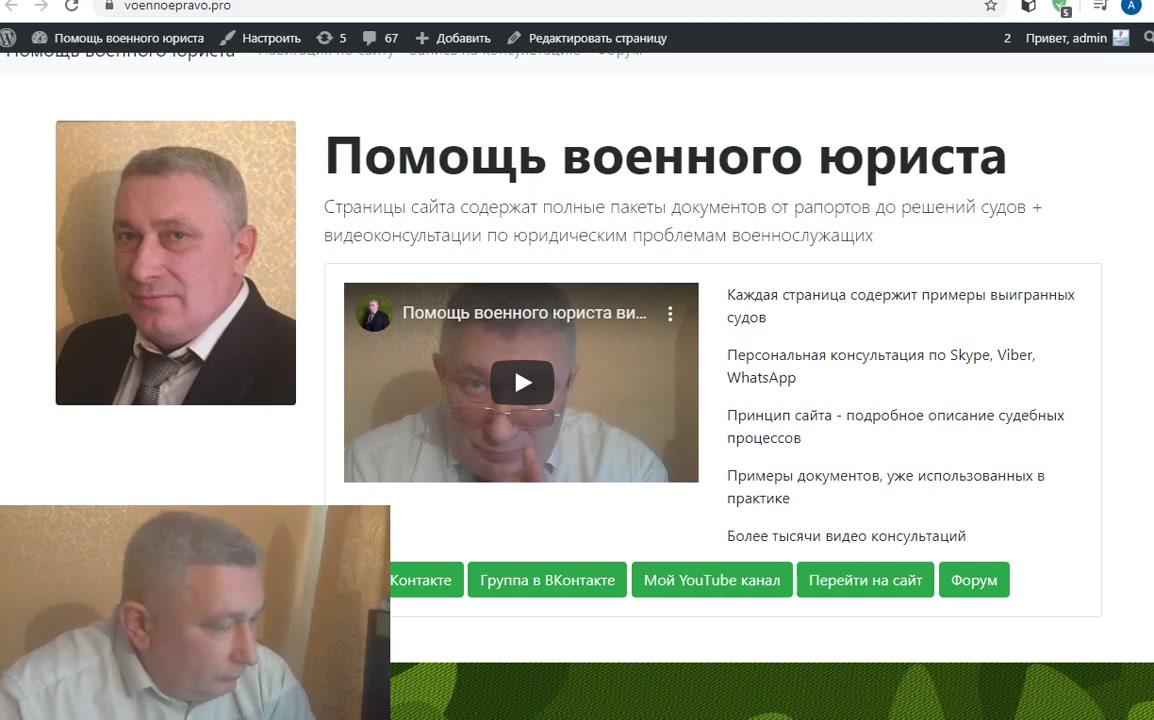1154x720 pixels.
Task: Click the admin bar search icon
Action: click(1148, 38)
